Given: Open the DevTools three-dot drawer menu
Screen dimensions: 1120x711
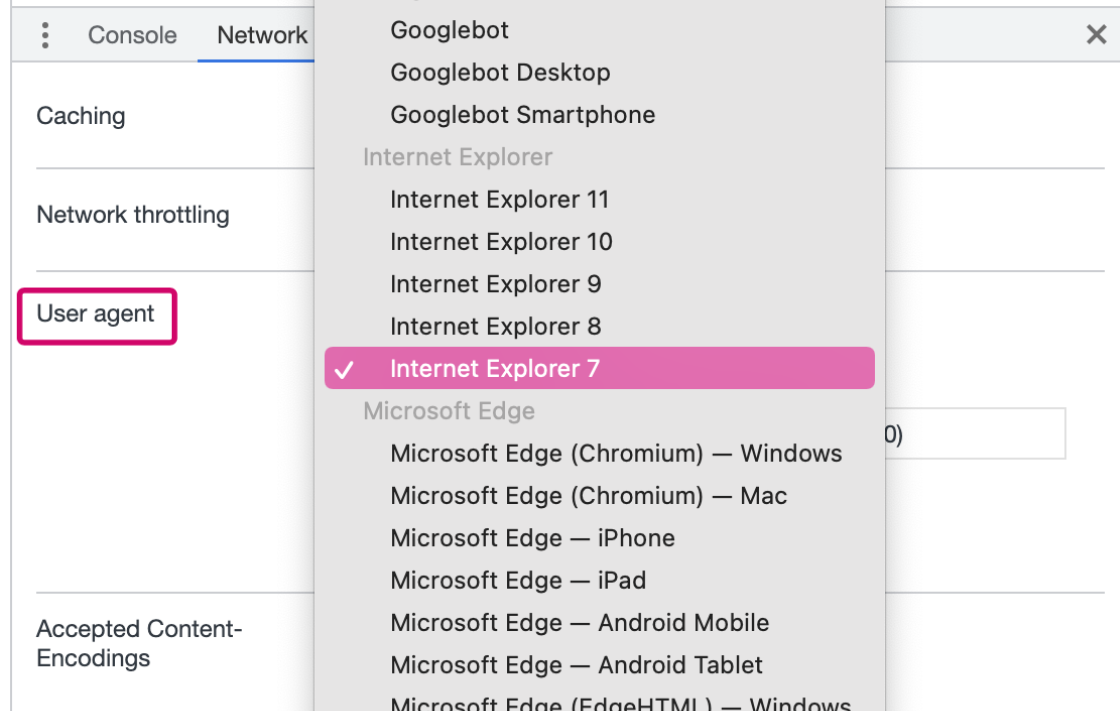Looking at the screenshot, I should [x=45, y=35].
